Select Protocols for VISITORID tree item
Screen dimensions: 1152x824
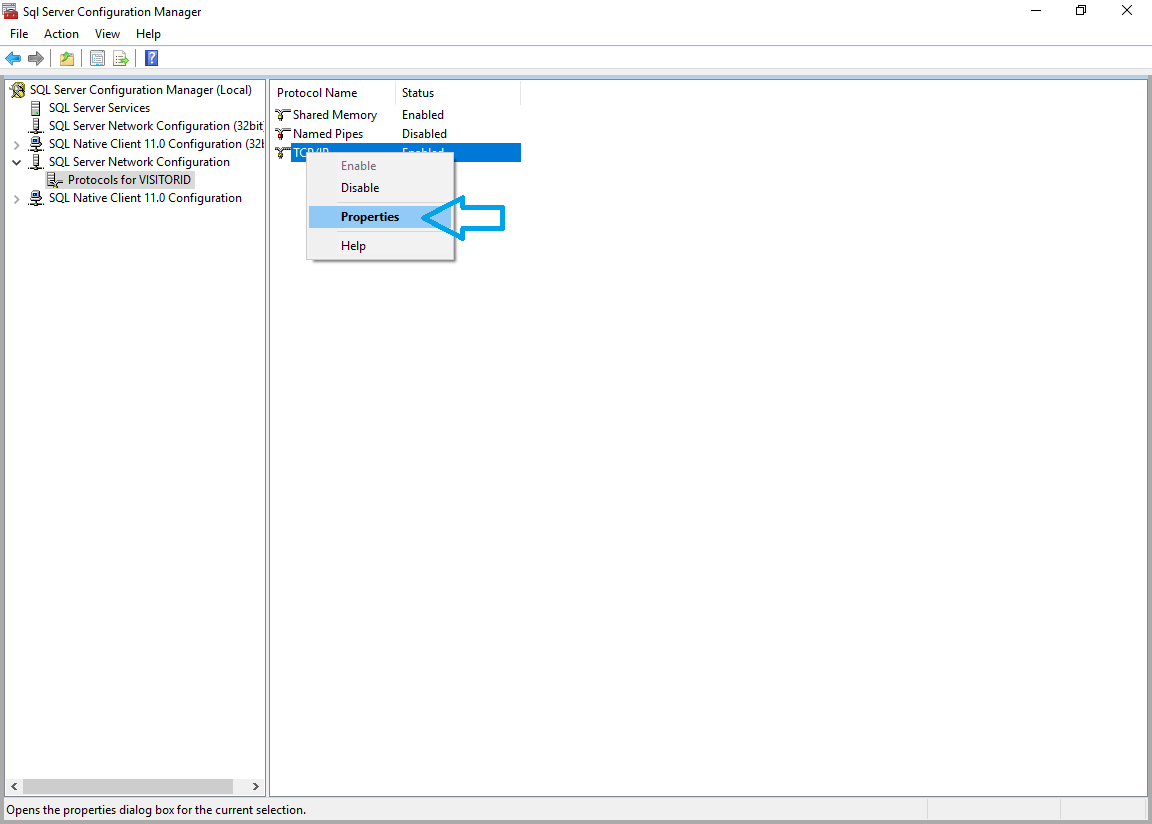tap(128, 180)
